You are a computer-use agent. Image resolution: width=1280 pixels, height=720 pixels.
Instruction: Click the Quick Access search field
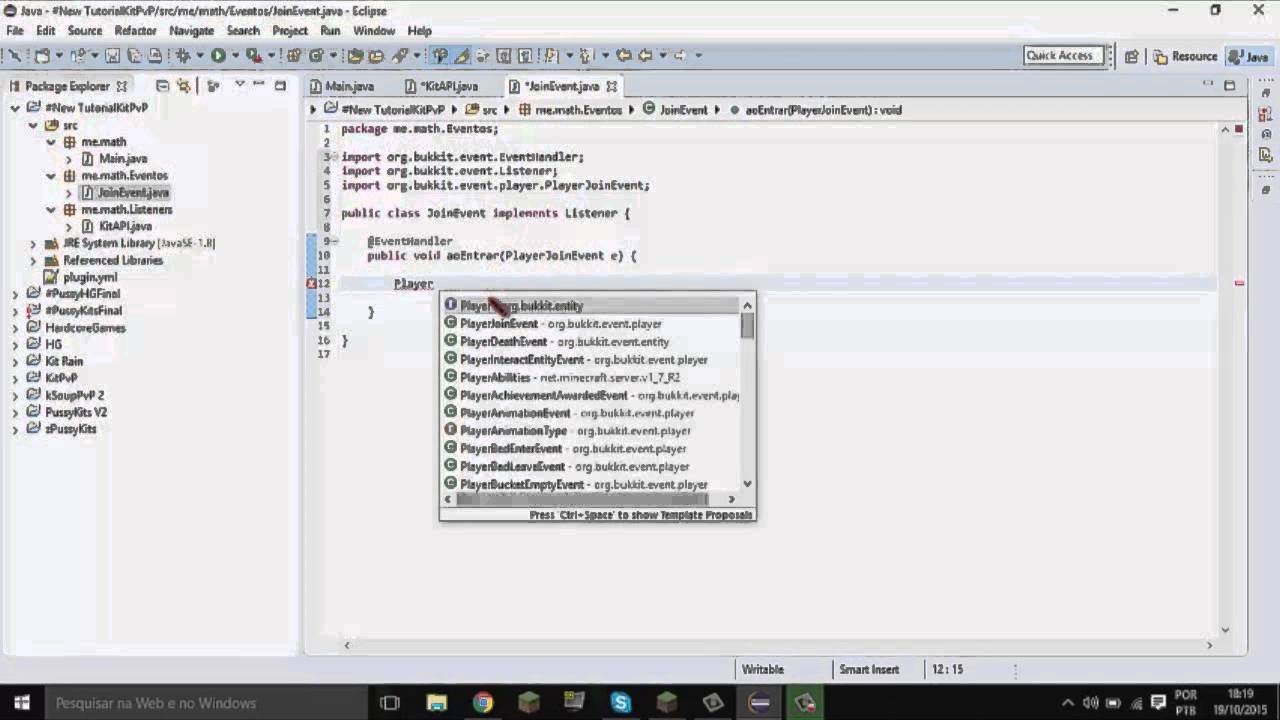pyautogui.click(x=1064, y=56)
